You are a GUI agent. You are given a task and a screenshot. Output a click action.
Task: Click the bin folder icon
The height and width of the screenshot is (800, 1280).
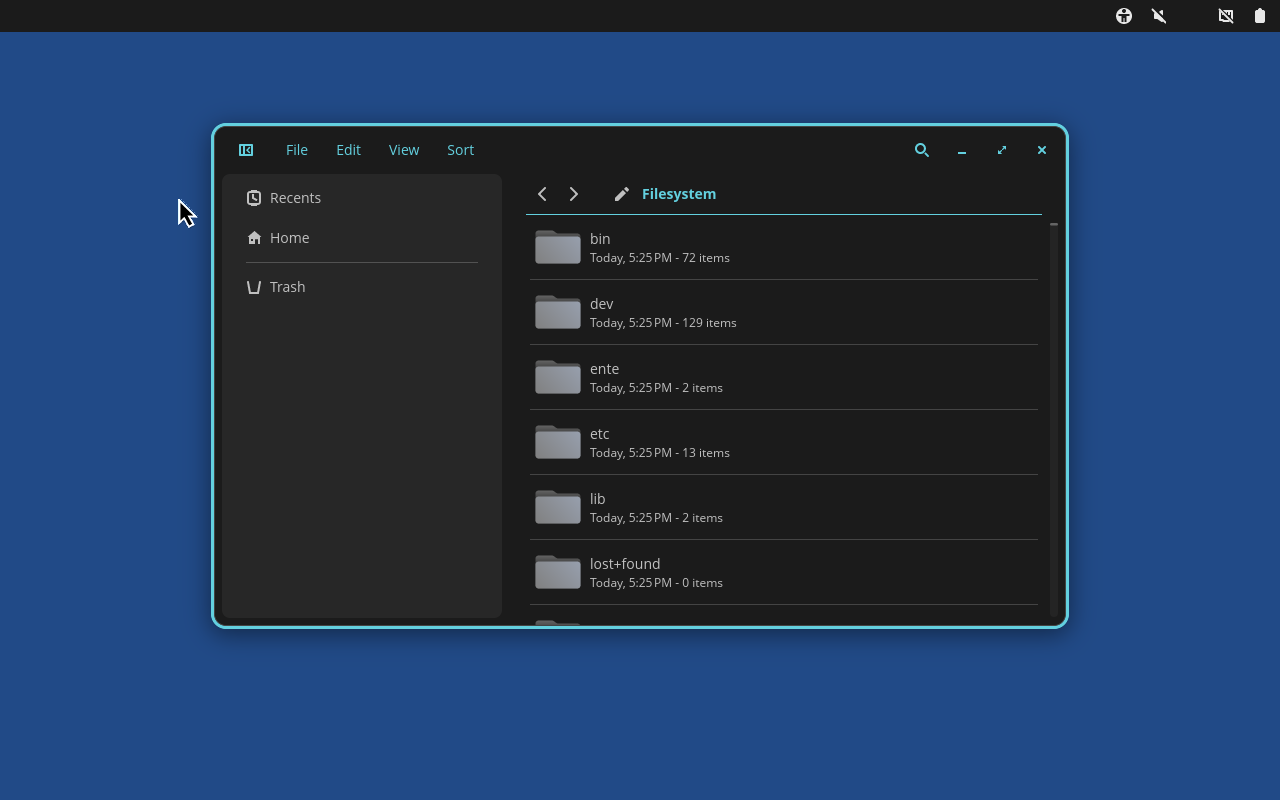[x=558, y=247]
